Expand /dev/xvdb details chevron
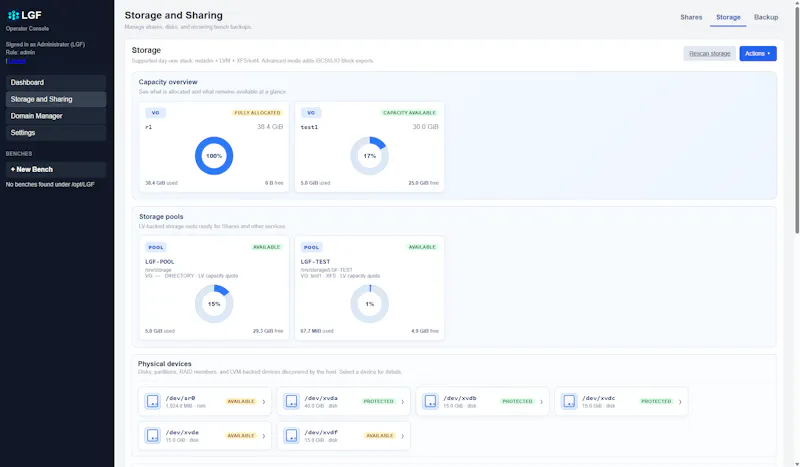The height and width of the screenshot is (467, 800). click(x=541, y=402)
